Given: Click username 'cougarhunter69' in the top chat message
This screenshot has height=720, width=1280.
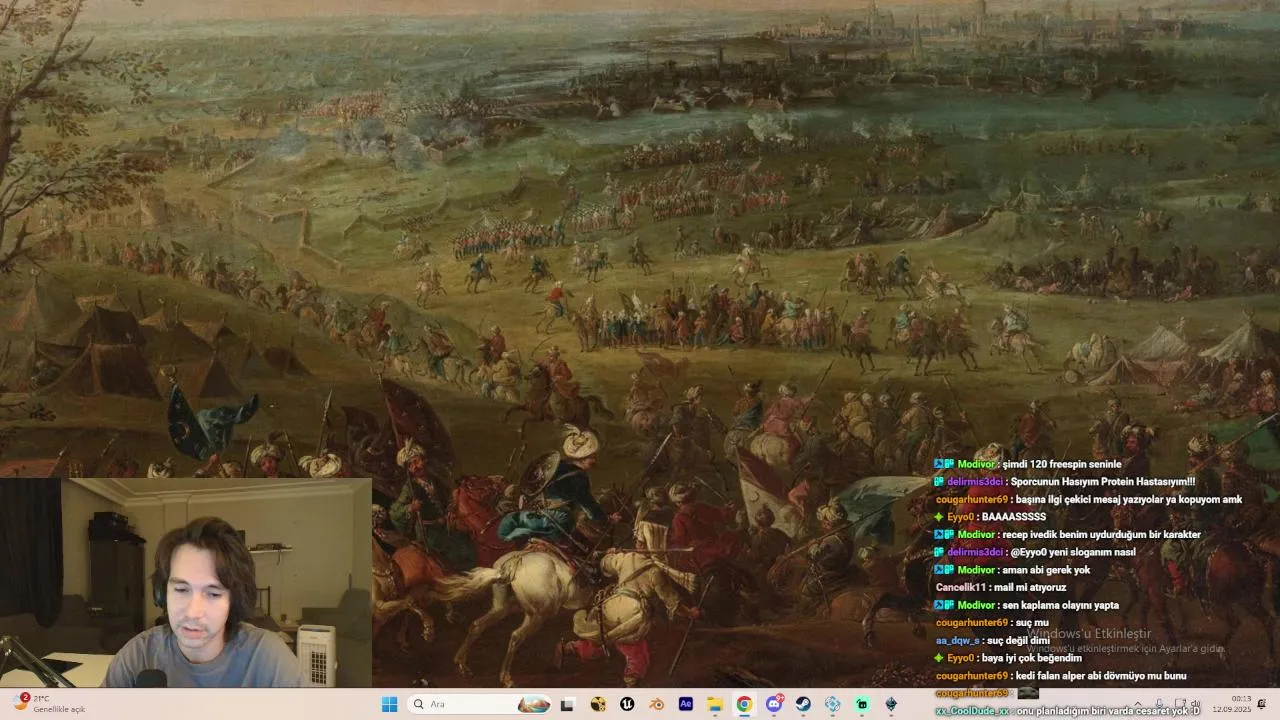Looking at the screenshot, I should click(972, 499).
